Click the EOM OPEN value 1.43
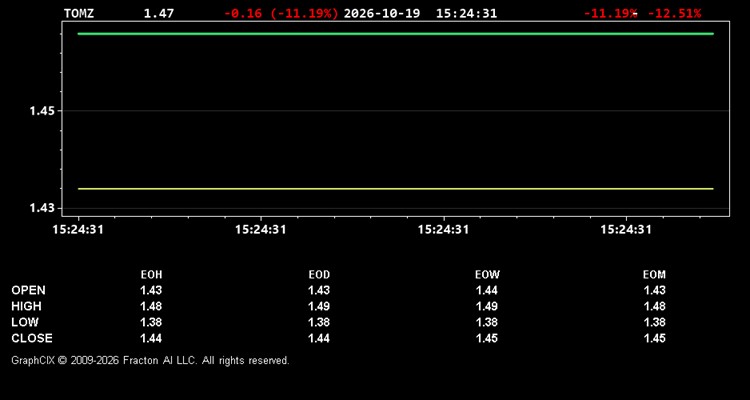Image resolution: width=750 pixels, height=400 pixels. (654, 290)
